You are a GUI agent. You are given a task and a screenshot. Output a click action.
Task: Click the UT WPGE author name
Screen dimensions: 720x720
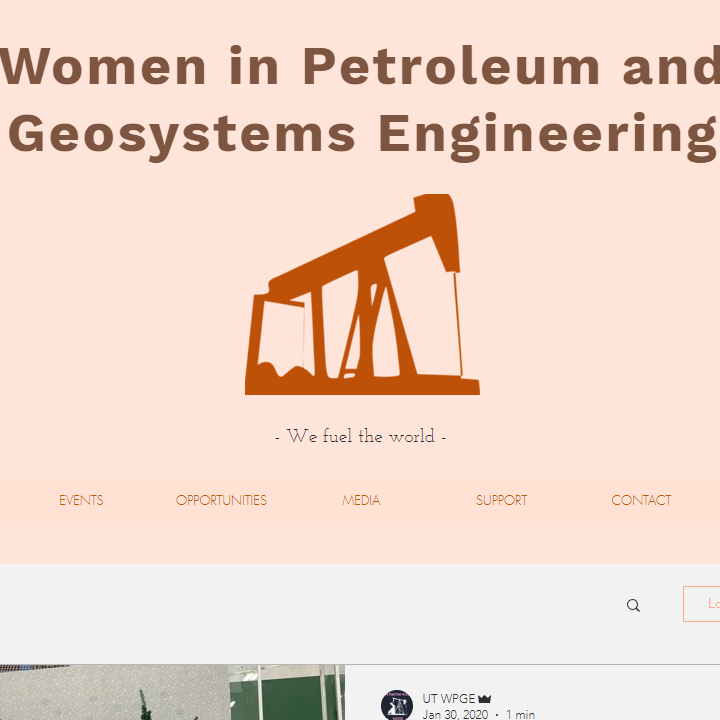click(449, 699)
